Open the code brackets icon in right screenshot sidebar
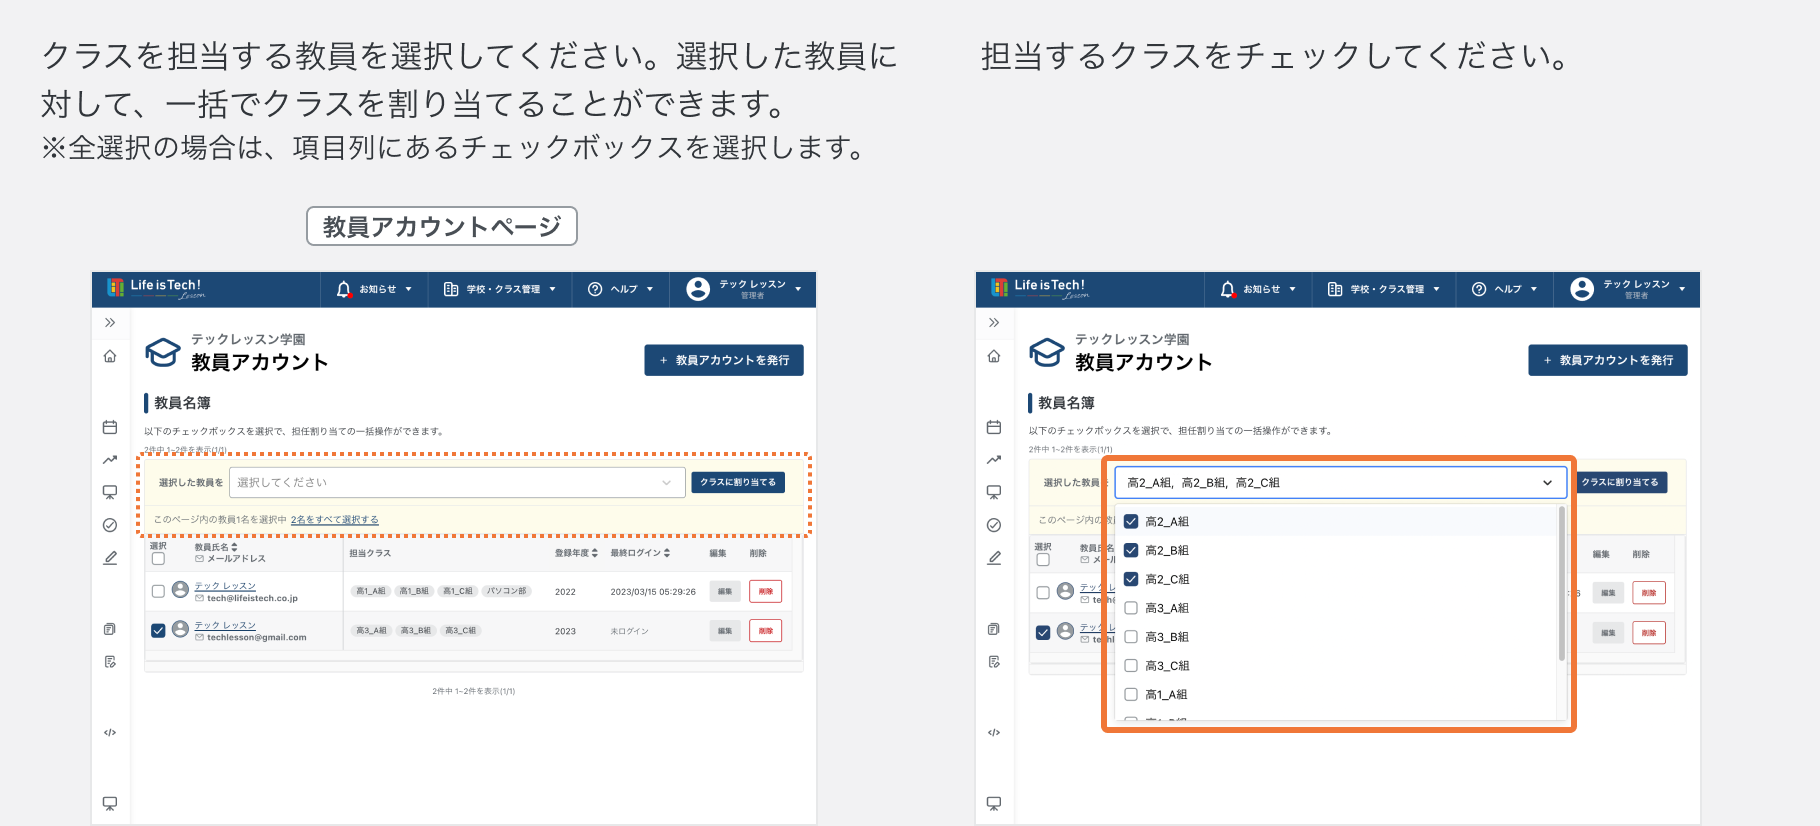Image resolution: width=1820 pixels, height=826 pixels. (x=994, y=733)
